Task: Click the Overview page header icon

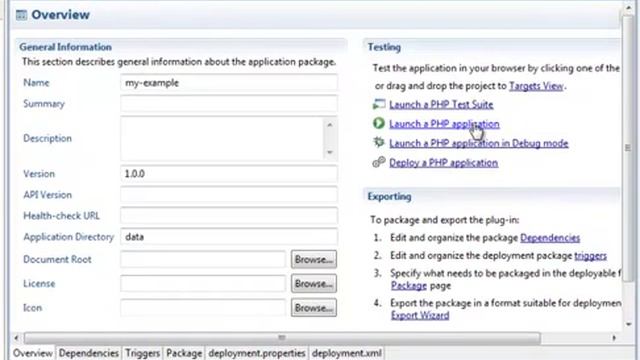Action: (21, 15)
